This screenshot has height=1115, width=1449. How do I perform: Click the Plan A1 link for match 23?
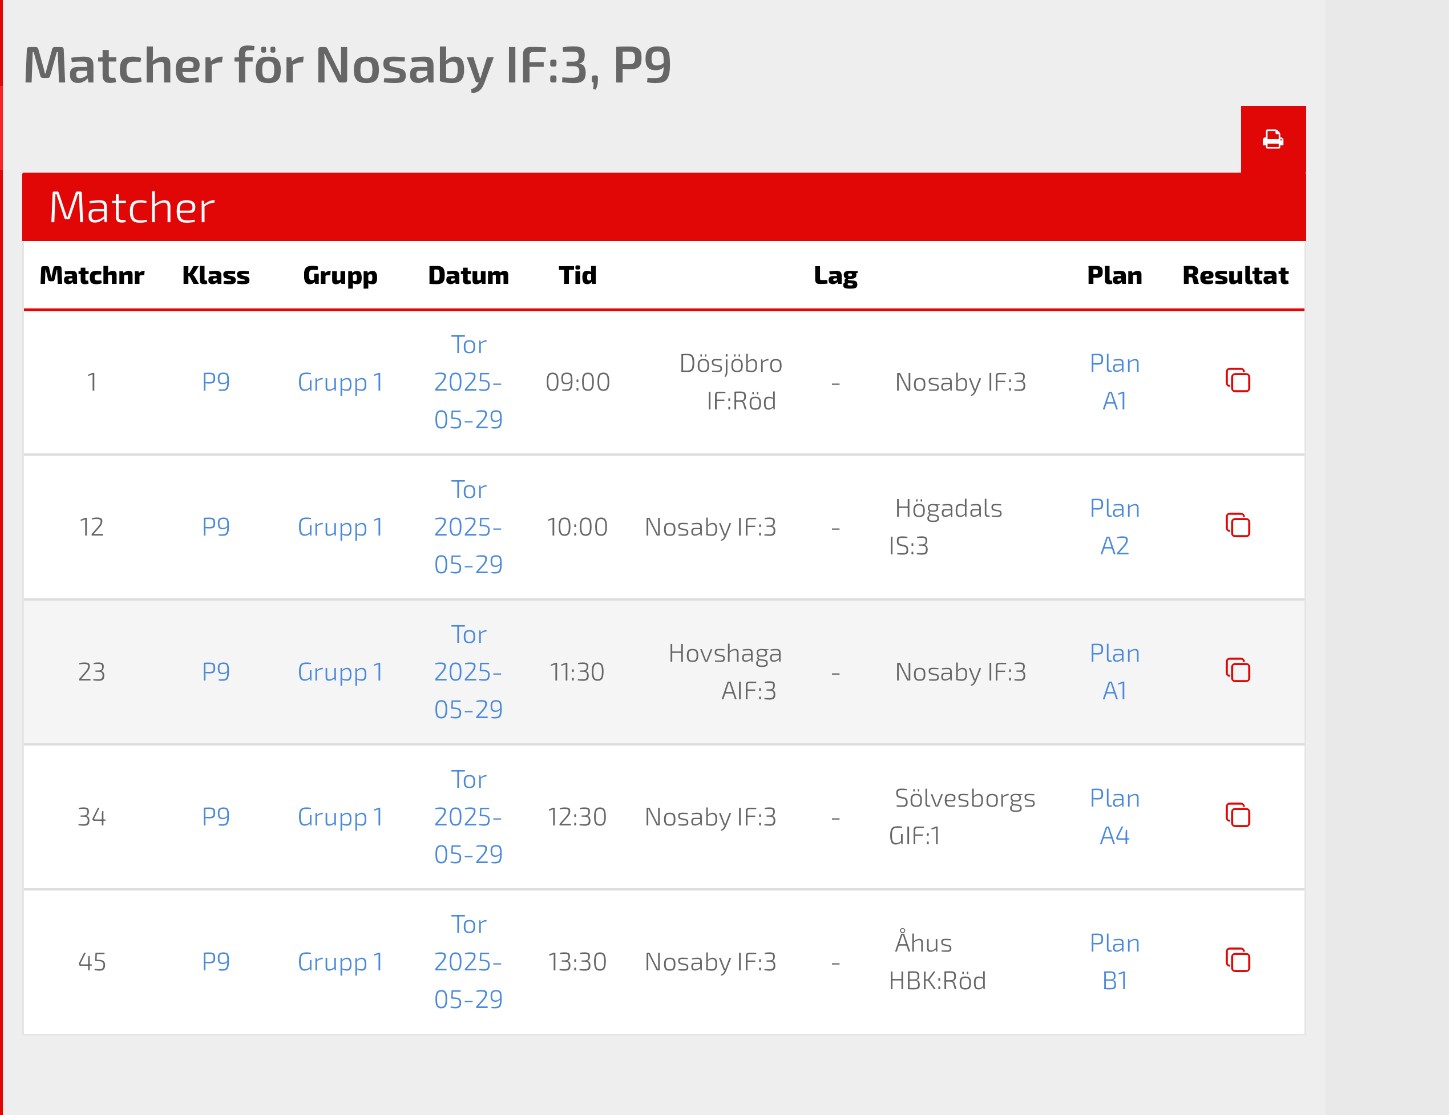[x=1114, y=672]
